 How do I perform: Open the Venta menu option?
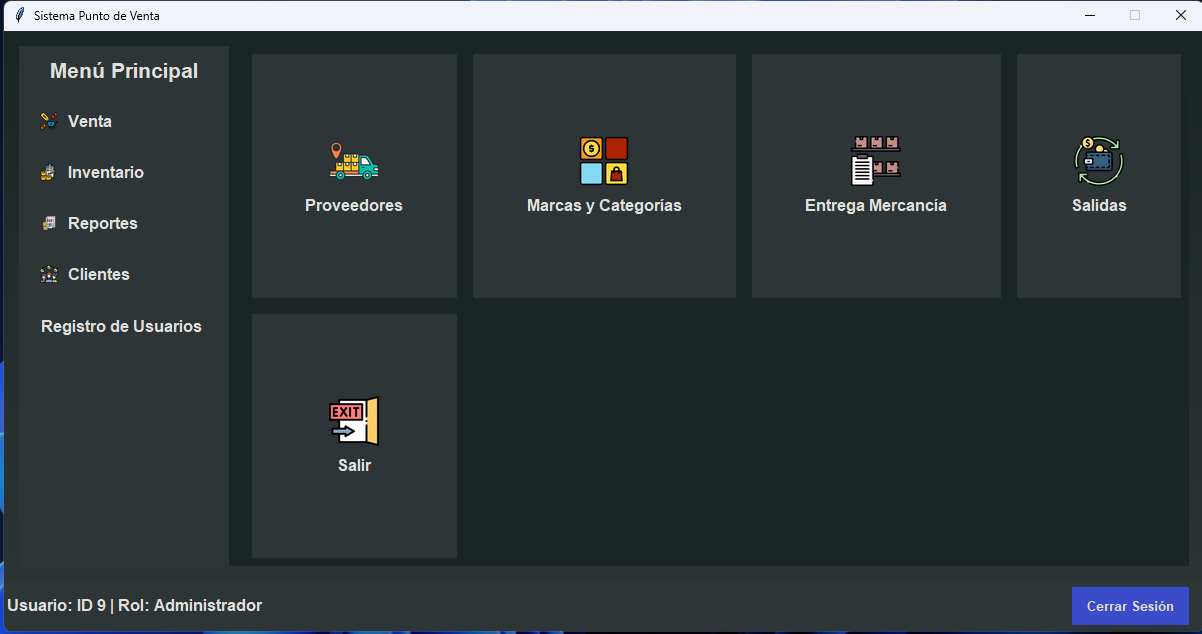tap(90, 121)
